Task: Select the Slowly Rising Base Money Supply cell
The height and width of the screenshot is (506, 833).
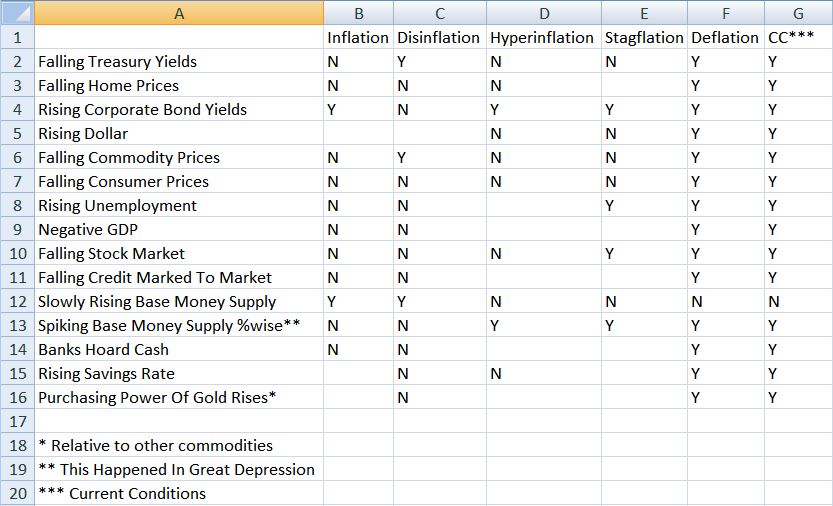Action: [179, 301]
